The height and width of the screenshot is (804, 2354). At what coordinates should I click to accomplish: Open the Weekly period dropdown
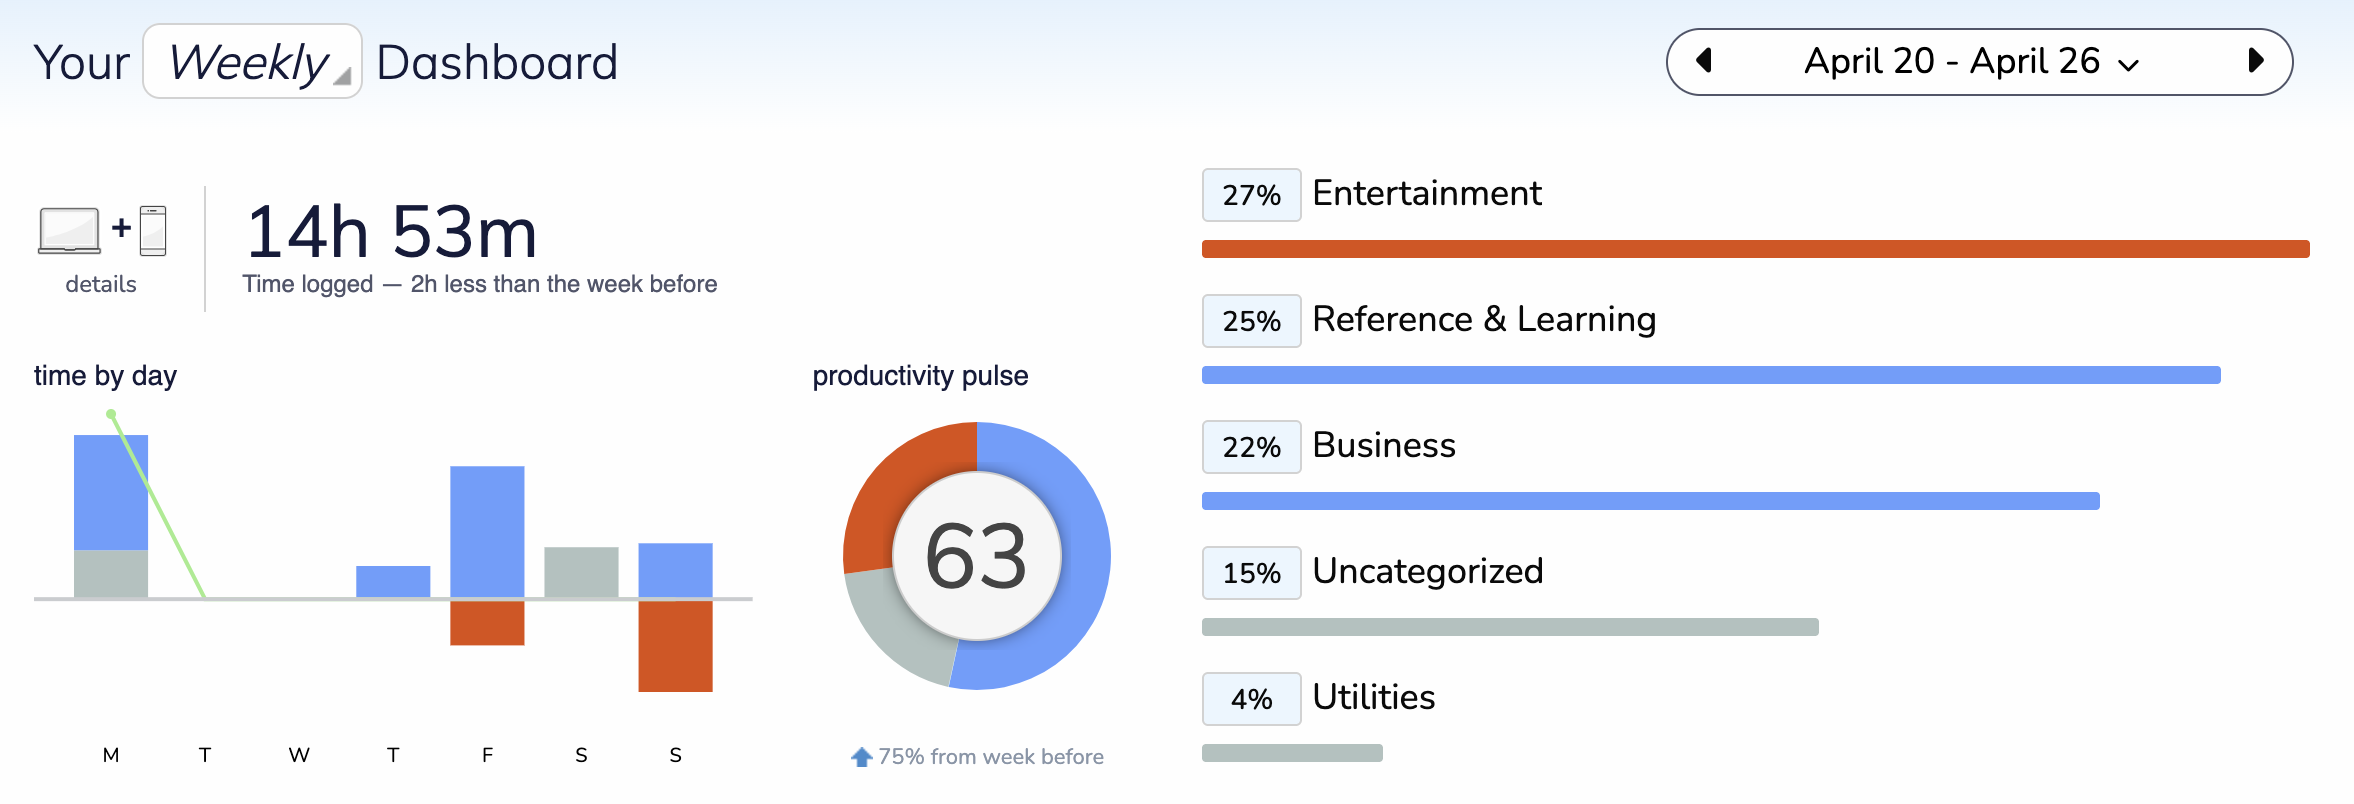(253, 62)
